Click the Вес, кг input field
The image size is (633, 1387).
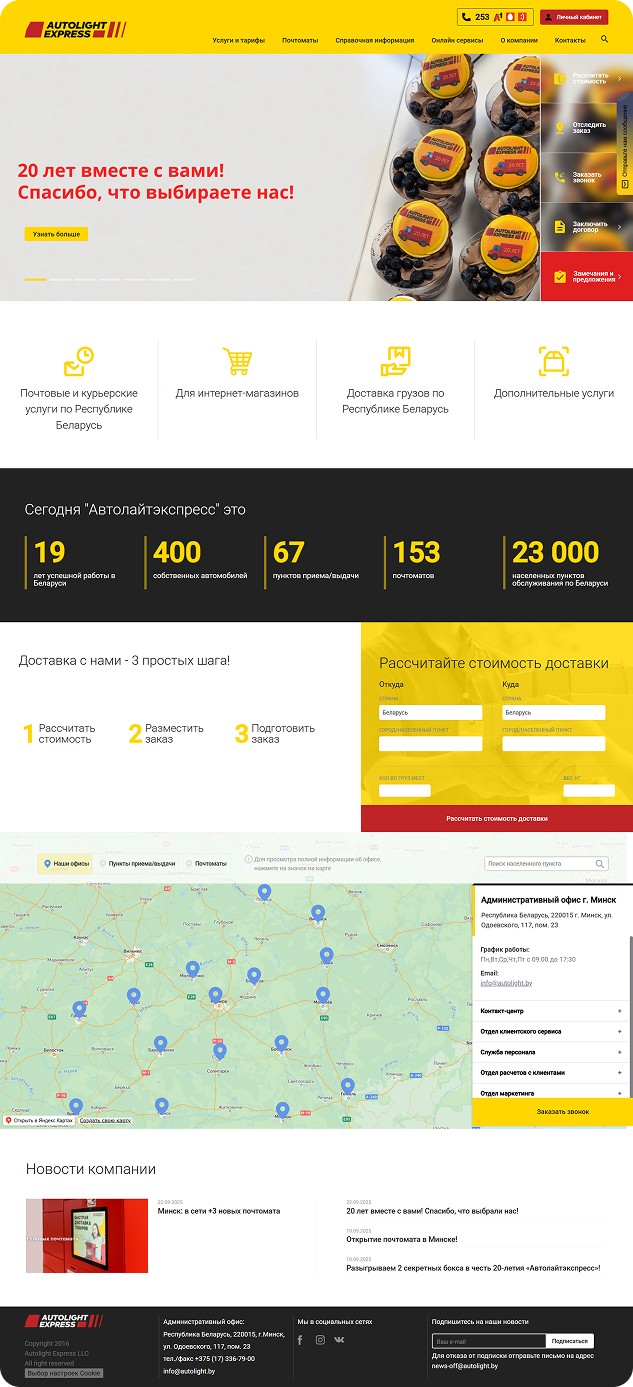(589, 791)
